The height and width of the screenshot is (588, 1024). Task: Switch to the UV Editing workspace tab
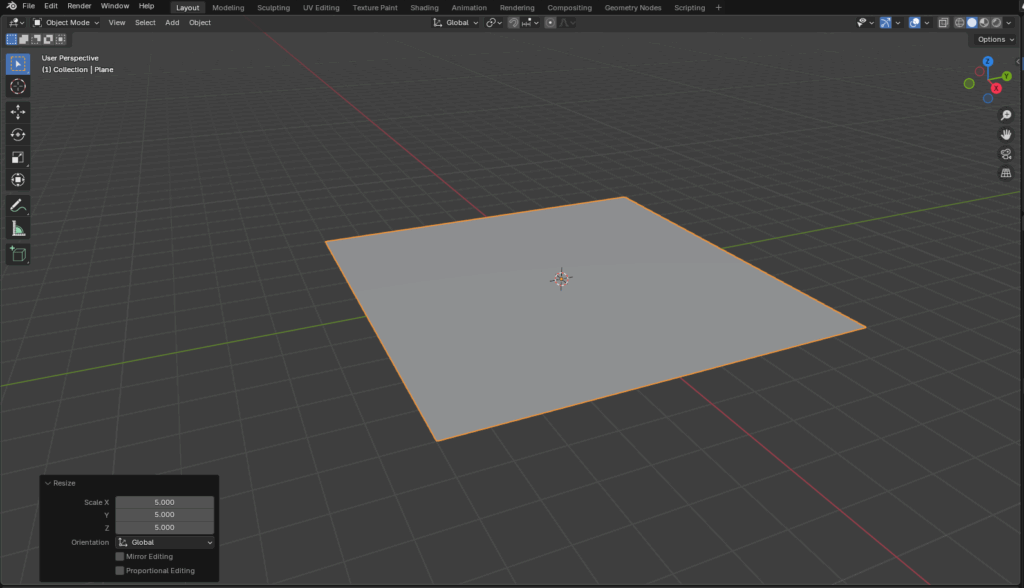(321, 8)
